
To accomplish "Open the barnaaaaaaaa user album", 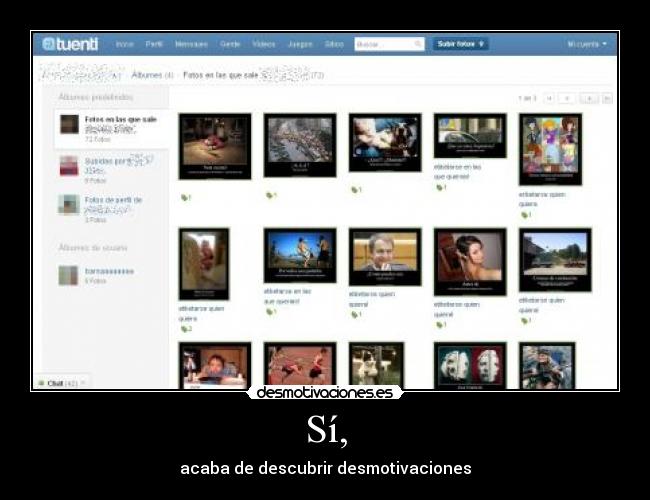I will pyautogui.click(x=109, y=271).
